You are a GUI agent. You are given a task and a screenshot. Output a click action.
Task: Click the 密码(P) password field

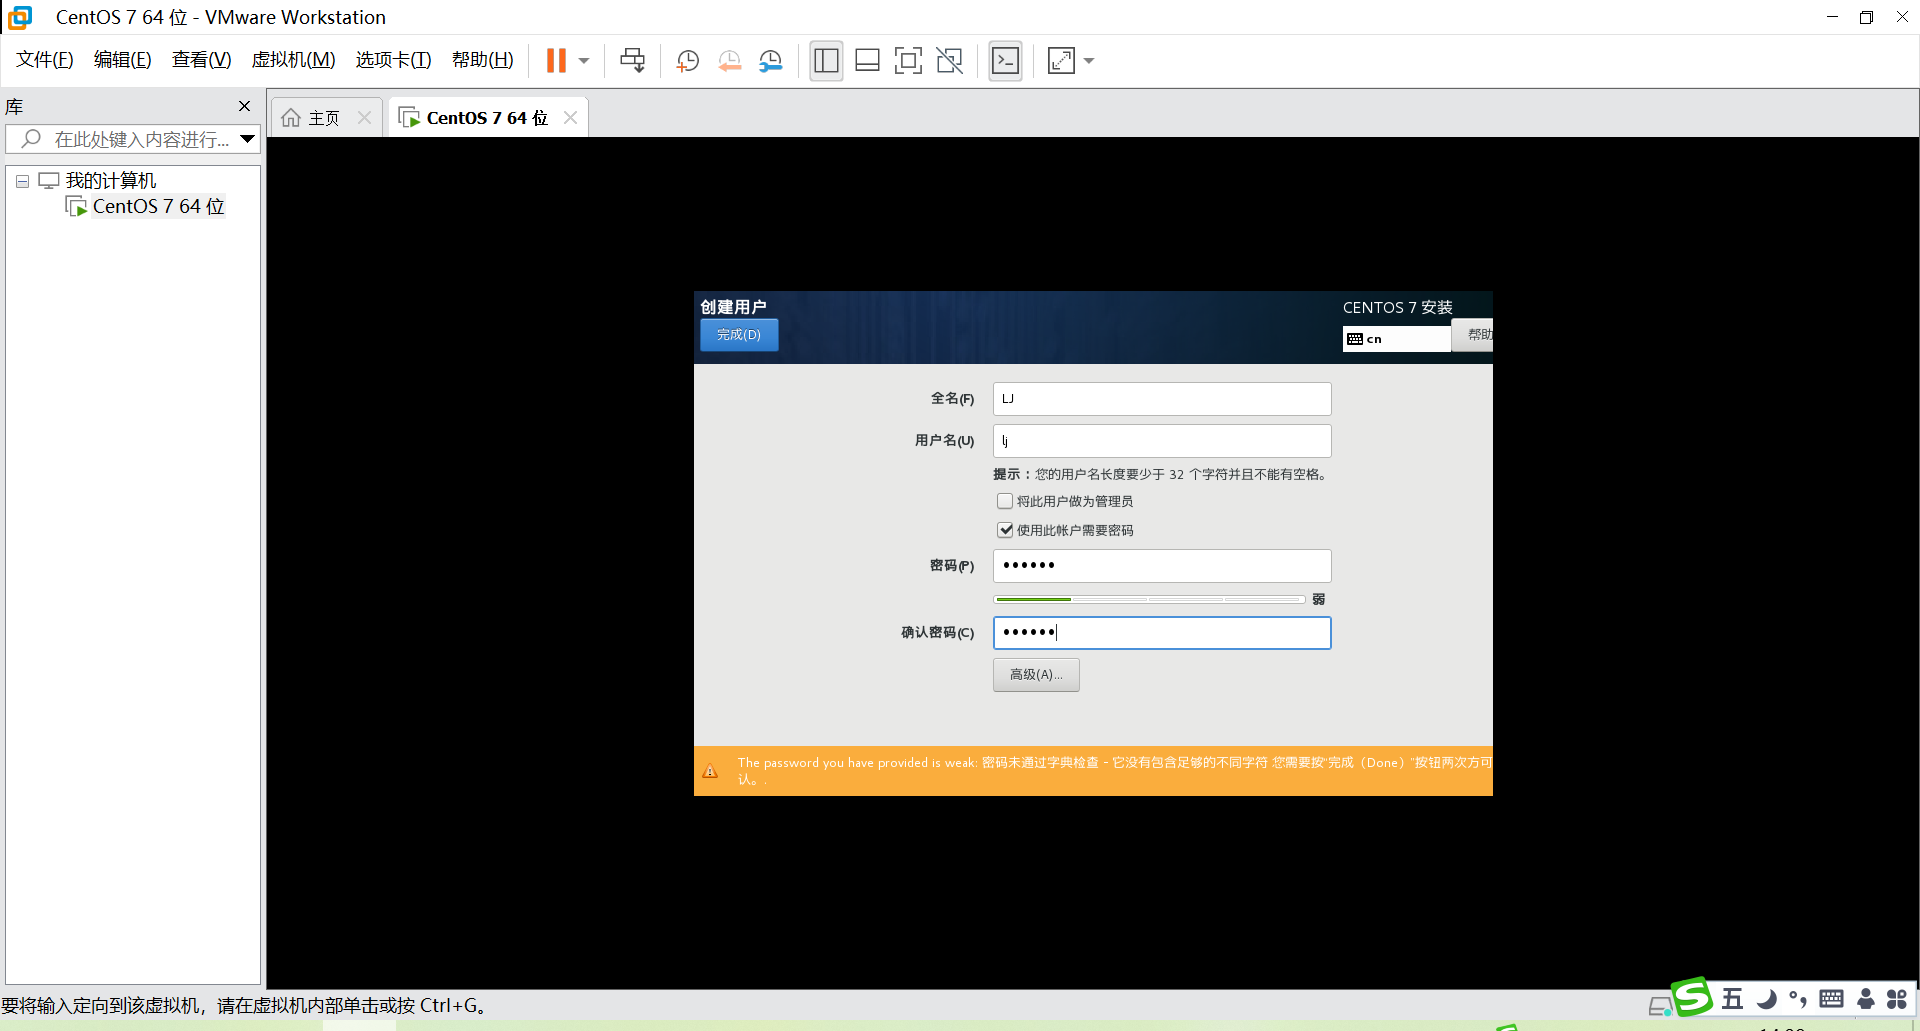click(x=1162, y=566)
